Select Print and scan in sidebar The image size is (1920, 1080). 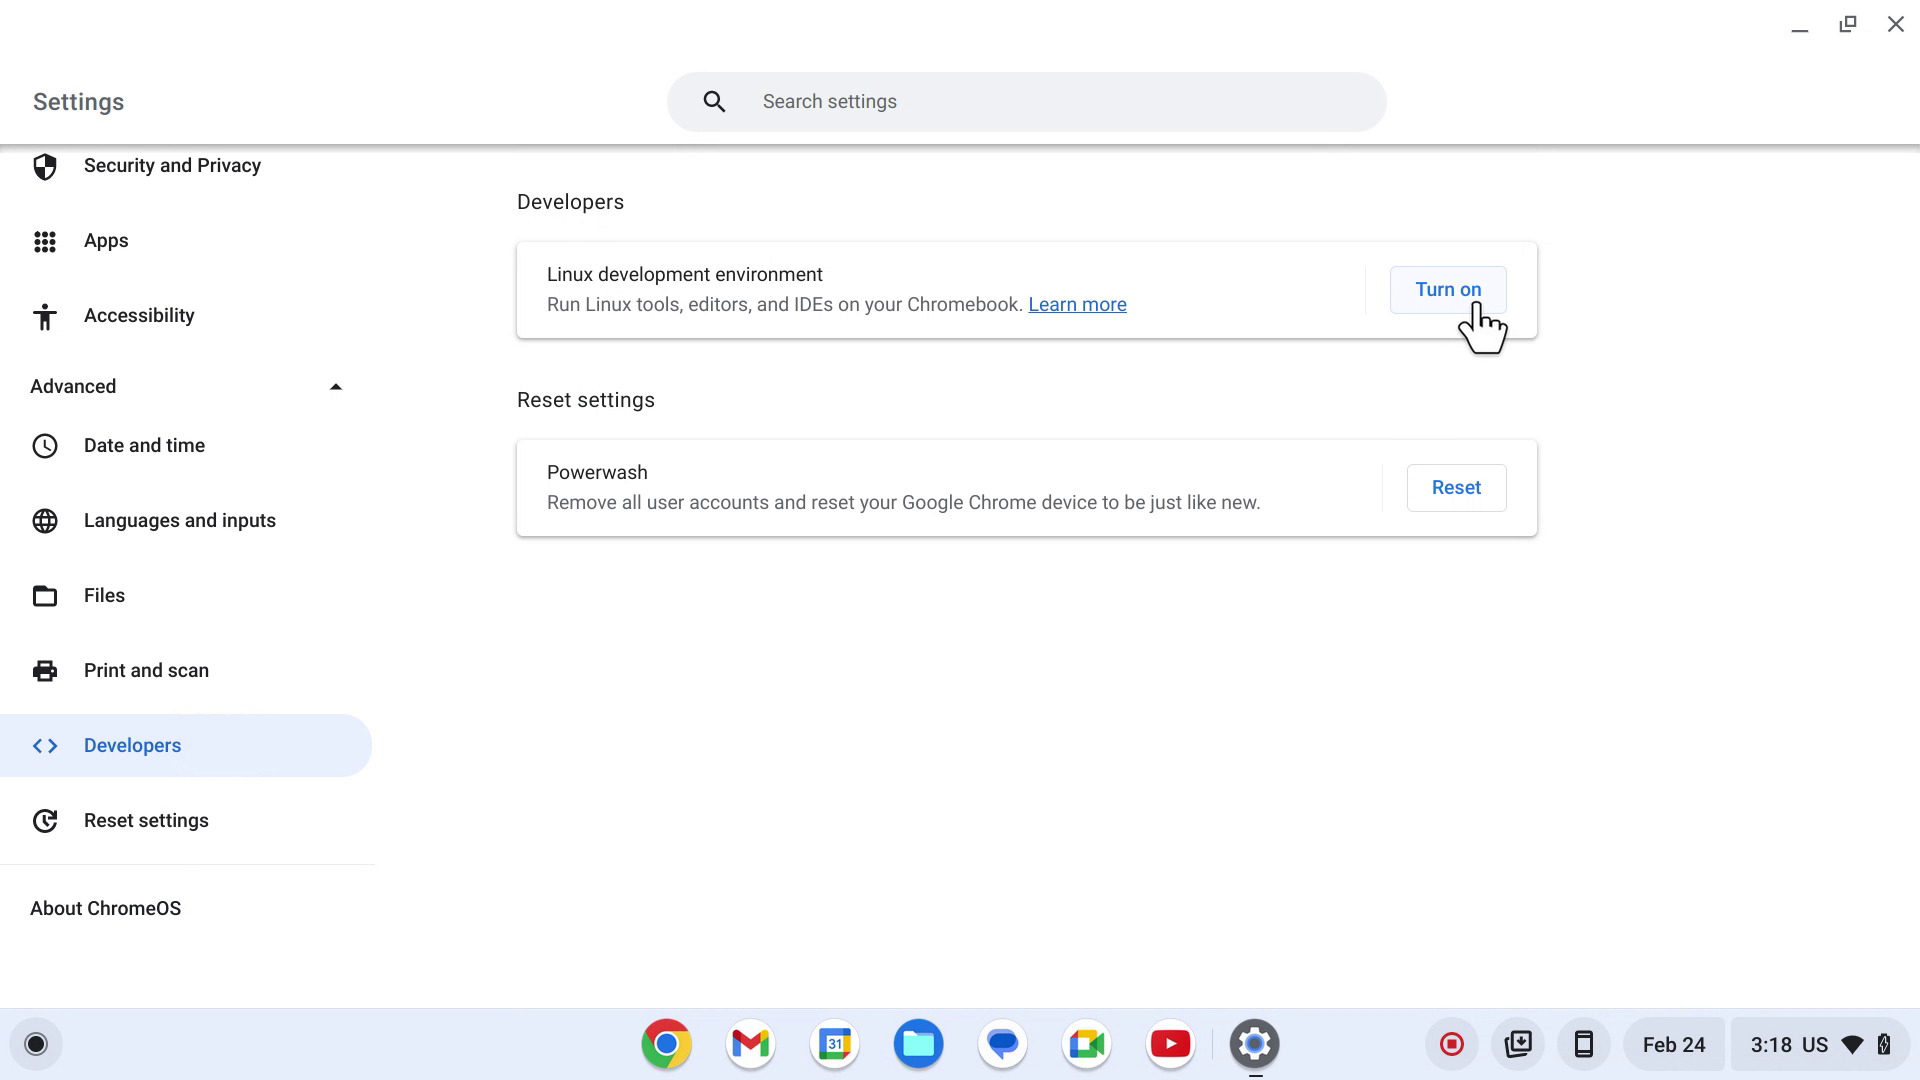click(187, 671)
